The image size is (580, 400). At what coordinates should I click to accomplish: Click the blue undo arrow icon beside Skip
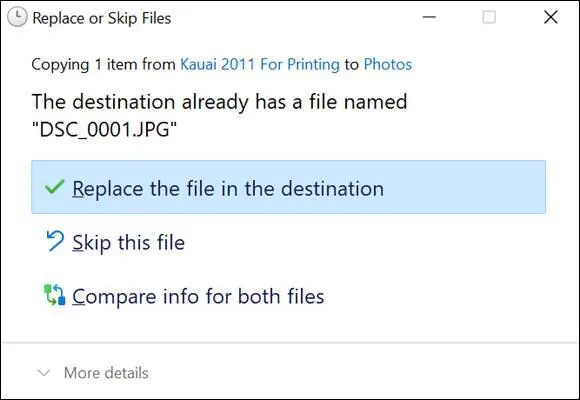55,241
